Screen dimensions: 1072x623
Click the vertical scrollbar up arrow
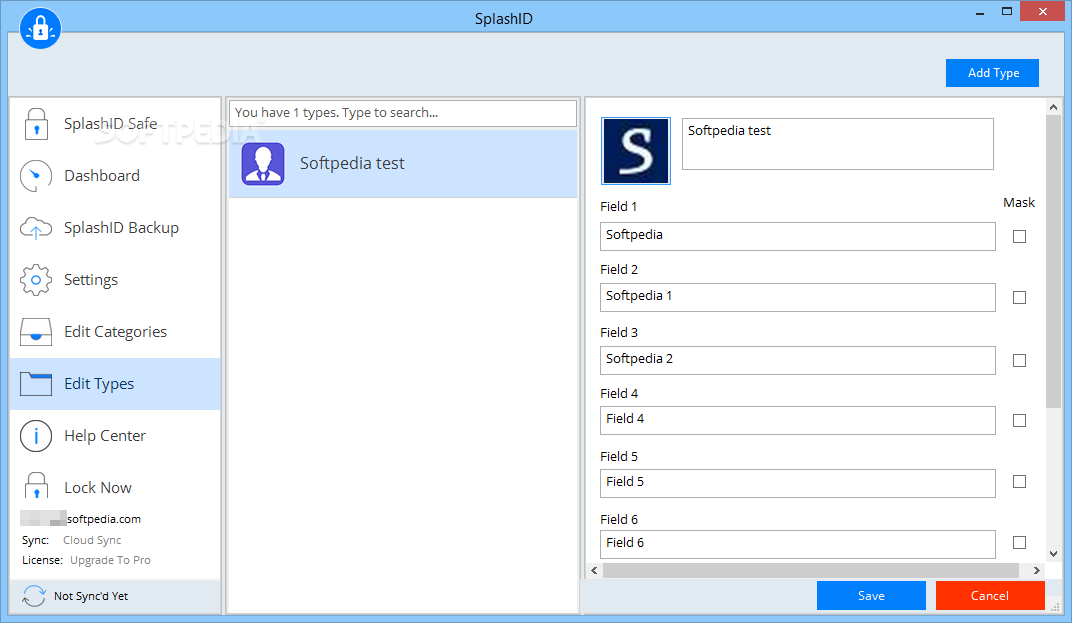[x=1054, y=107]
